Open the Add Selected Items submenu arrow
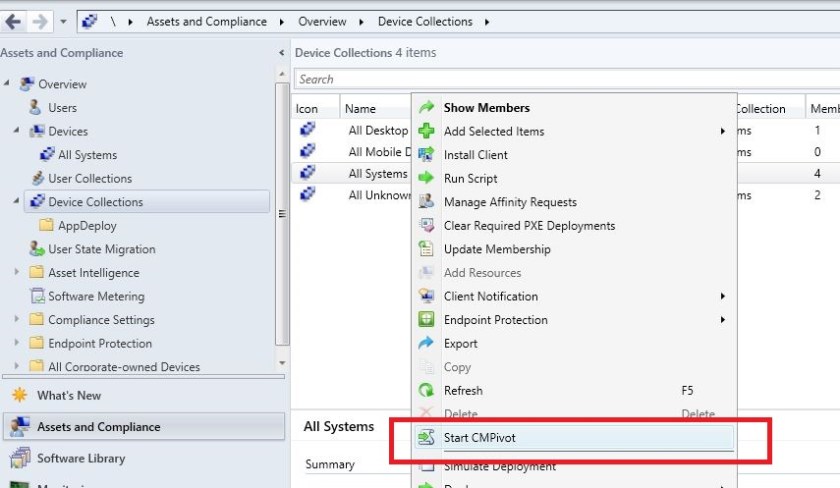Viewport: 840px width, 488px height. (722, 131)
